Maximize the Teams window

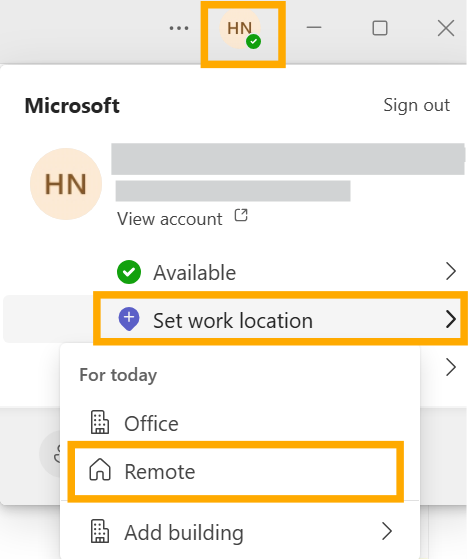coord(380,28)
